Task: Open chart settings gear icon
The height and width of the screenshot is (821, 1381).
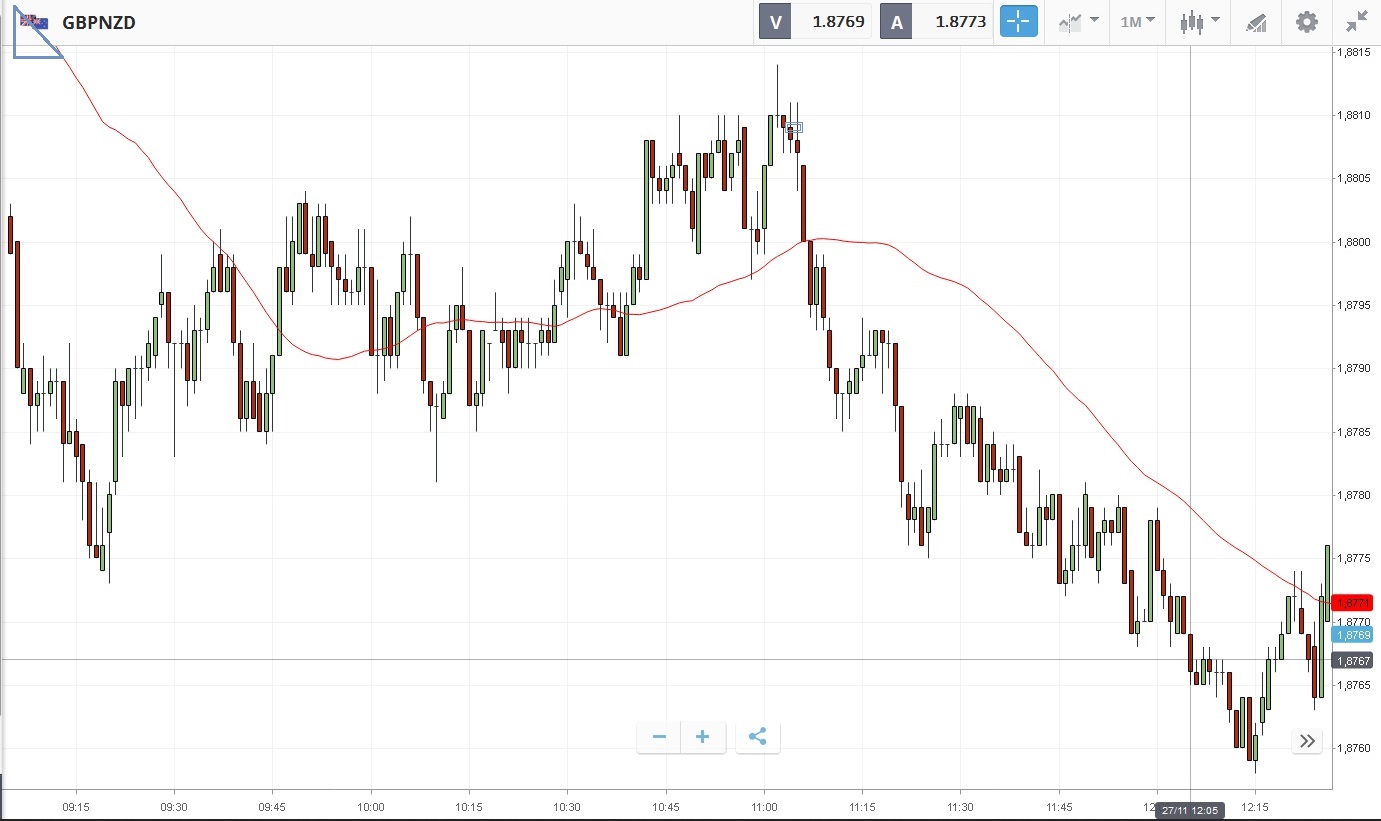Action: tap(1306, 22)
